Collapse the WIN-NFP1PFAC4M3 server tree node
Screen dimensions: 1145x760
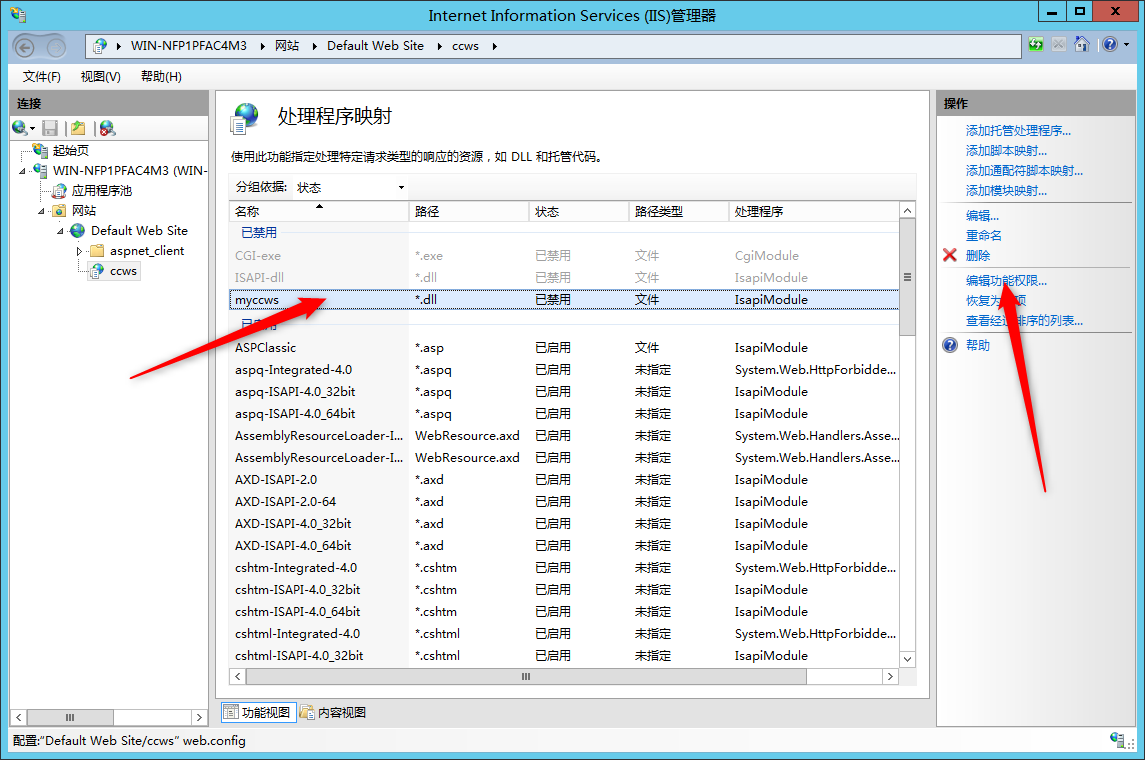23,171
